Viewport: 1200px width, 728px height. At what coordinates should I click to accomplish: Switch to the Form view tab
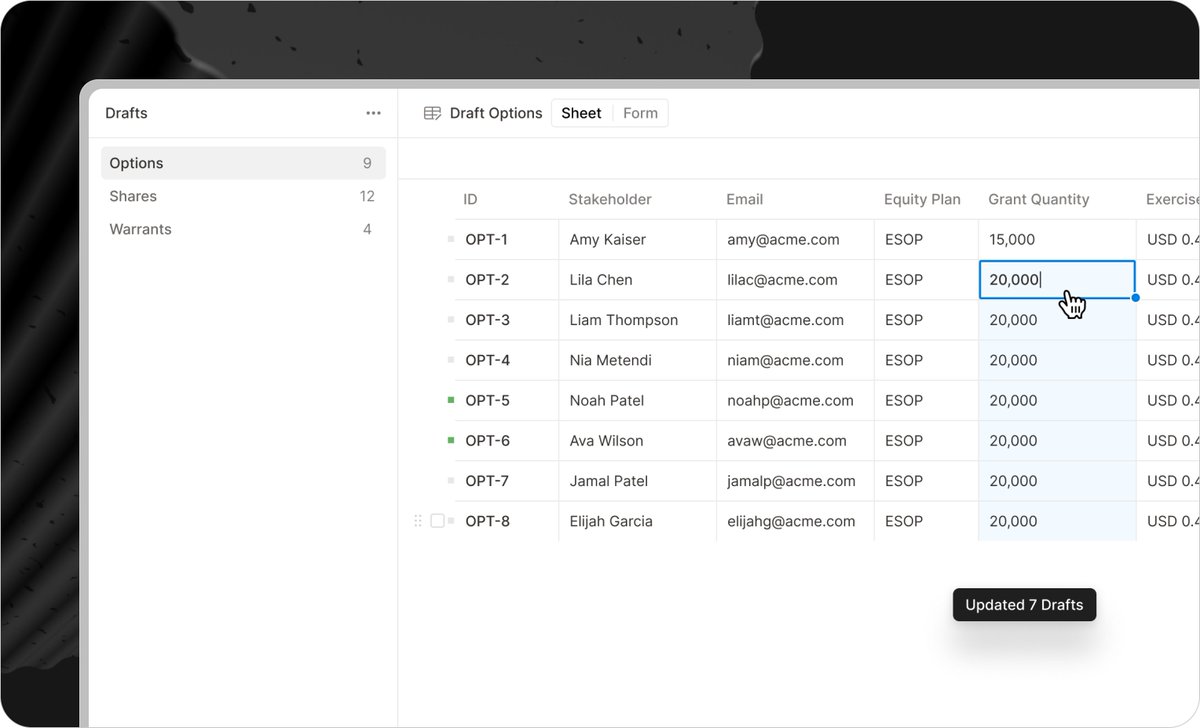coord(640,113)
